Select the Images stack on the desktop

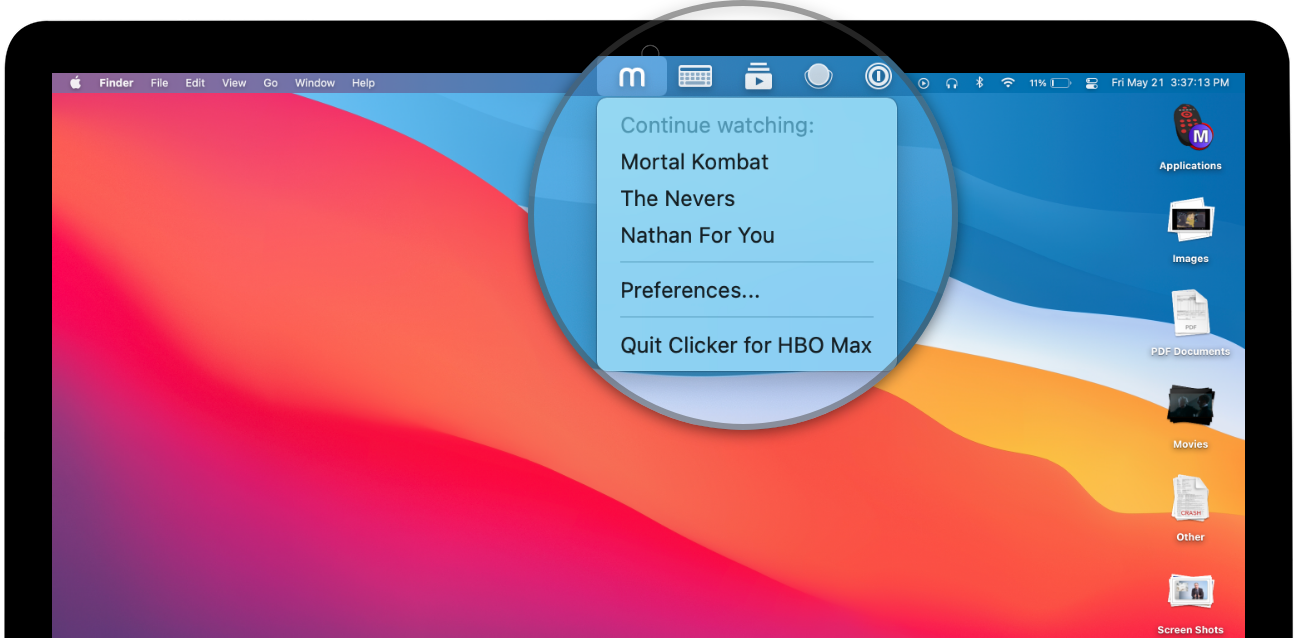[x=1190, y=231]
